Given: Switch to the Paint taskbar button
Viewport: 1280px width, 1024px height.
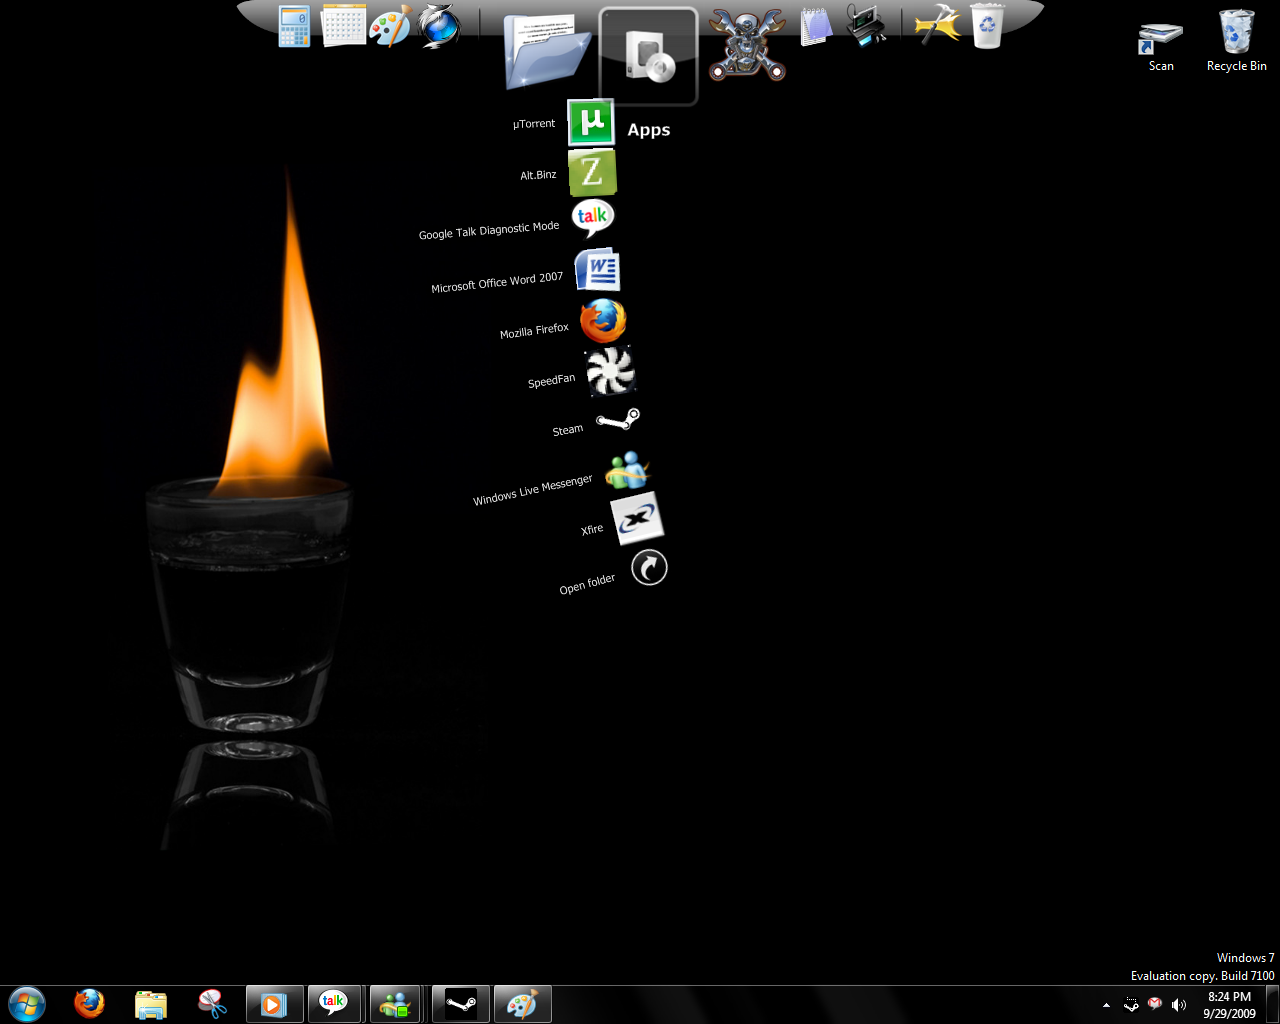Looking at the screenshot, I should tap(522, 1004).
